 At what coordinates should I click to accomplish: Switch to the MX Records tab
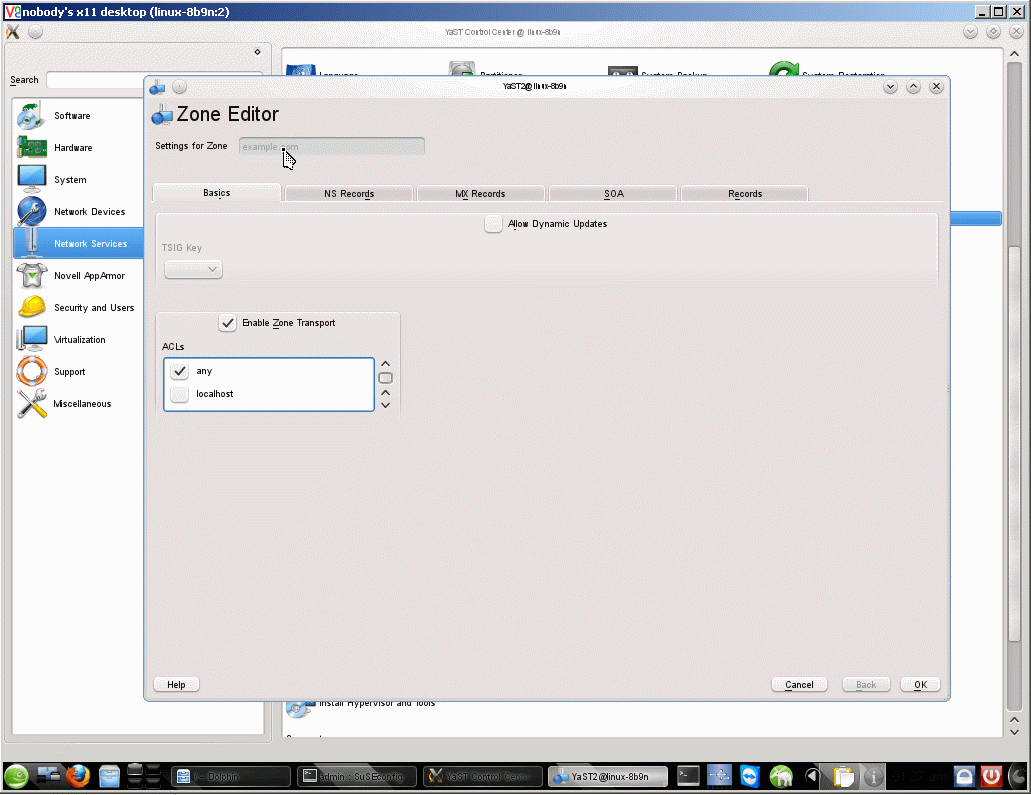pyautogui.click(x=480, y=193)
